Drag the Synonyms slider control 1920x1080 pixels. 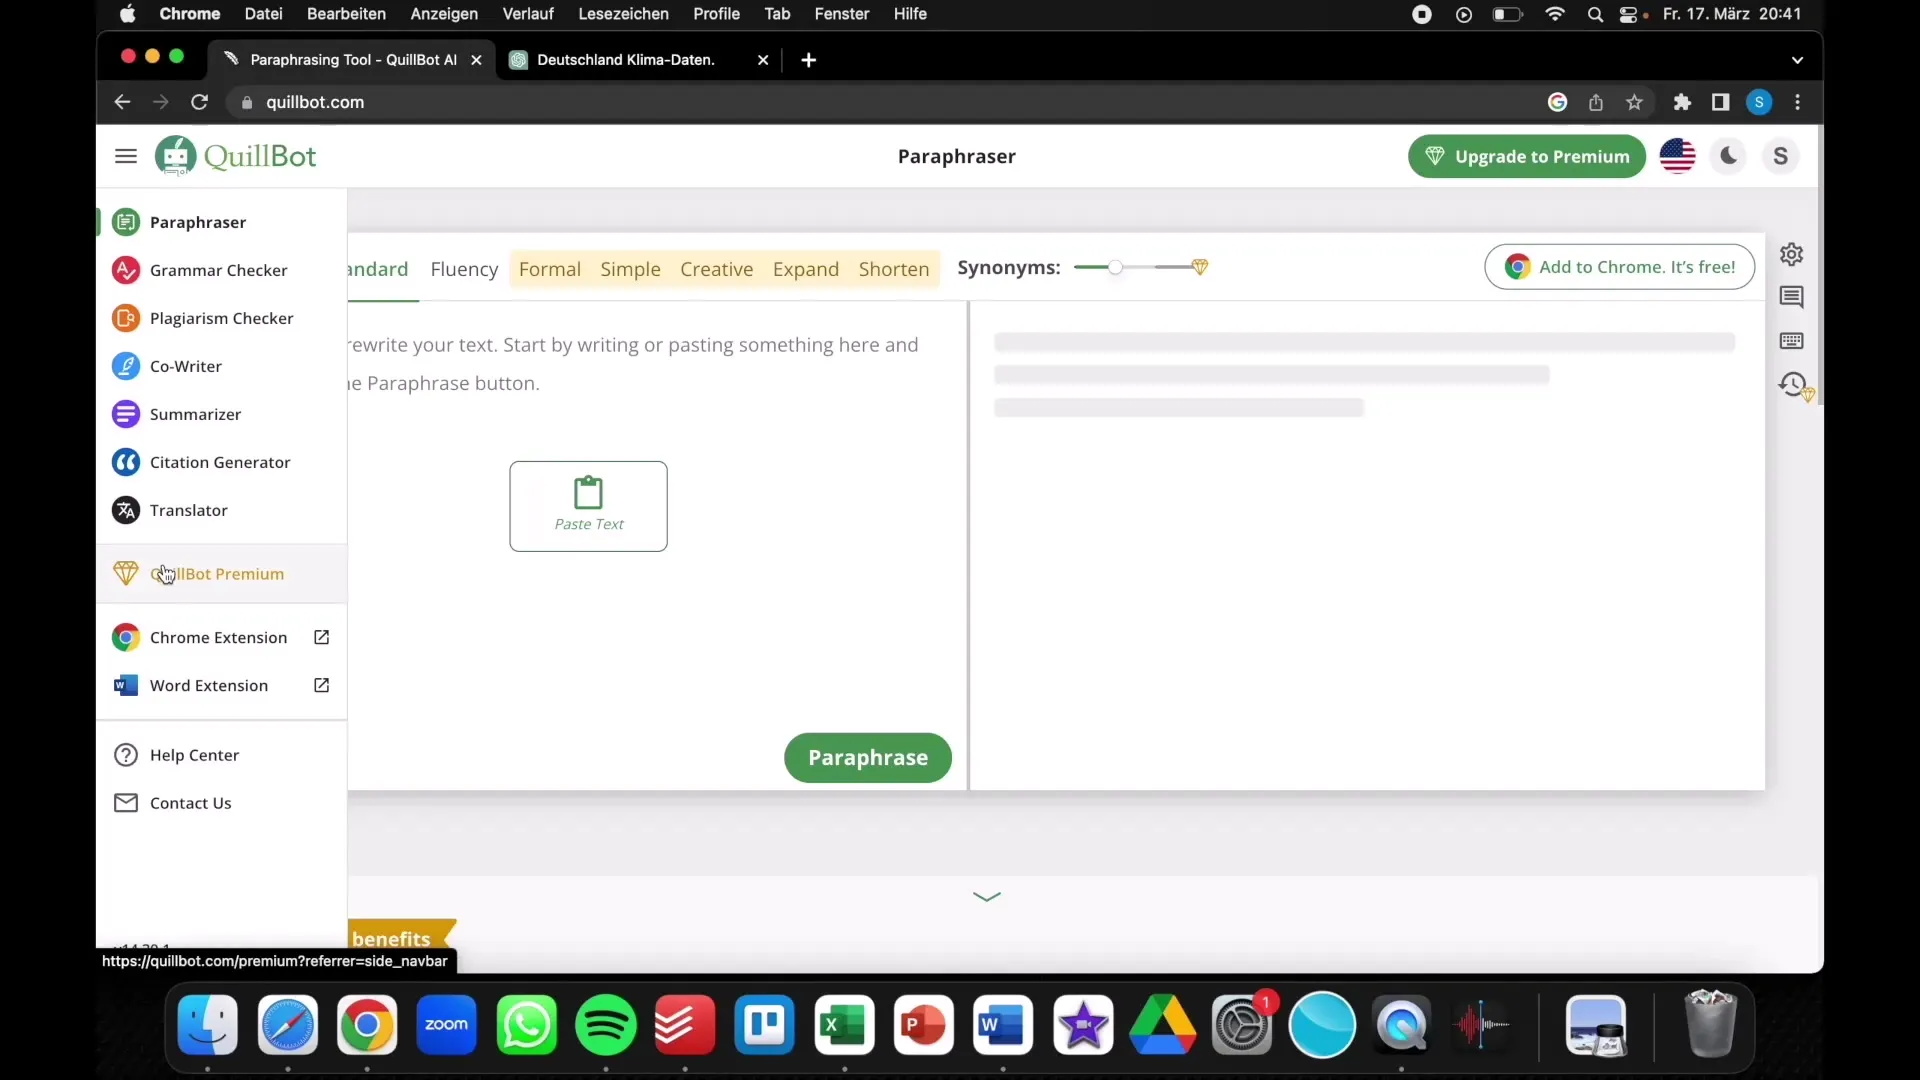(x=1116, y=268)
